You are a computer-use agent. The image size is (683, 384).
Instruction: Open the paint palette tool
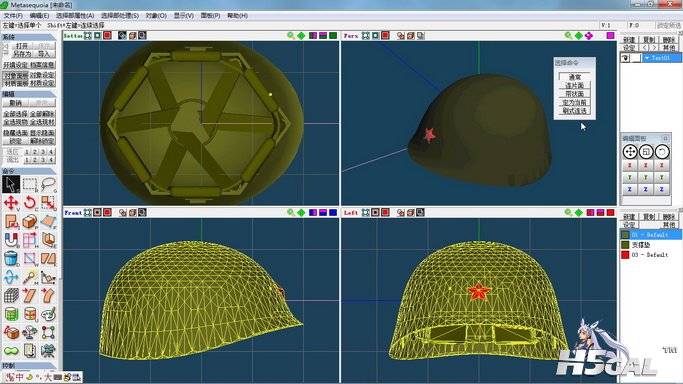[x=48, y=314]
